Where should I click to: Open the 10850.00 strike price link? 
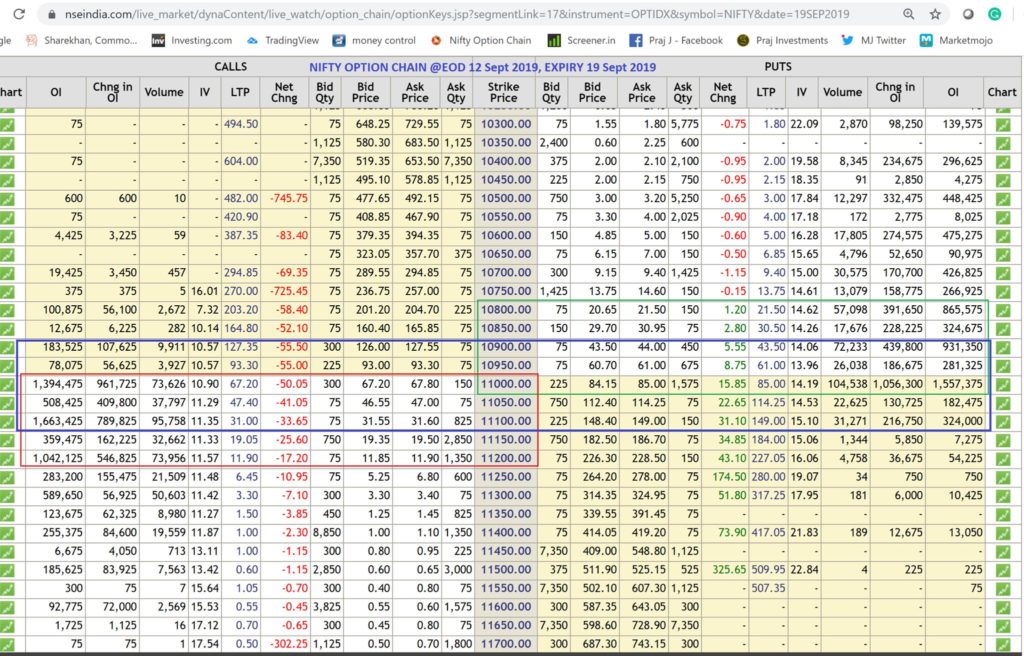pos(506,329)
